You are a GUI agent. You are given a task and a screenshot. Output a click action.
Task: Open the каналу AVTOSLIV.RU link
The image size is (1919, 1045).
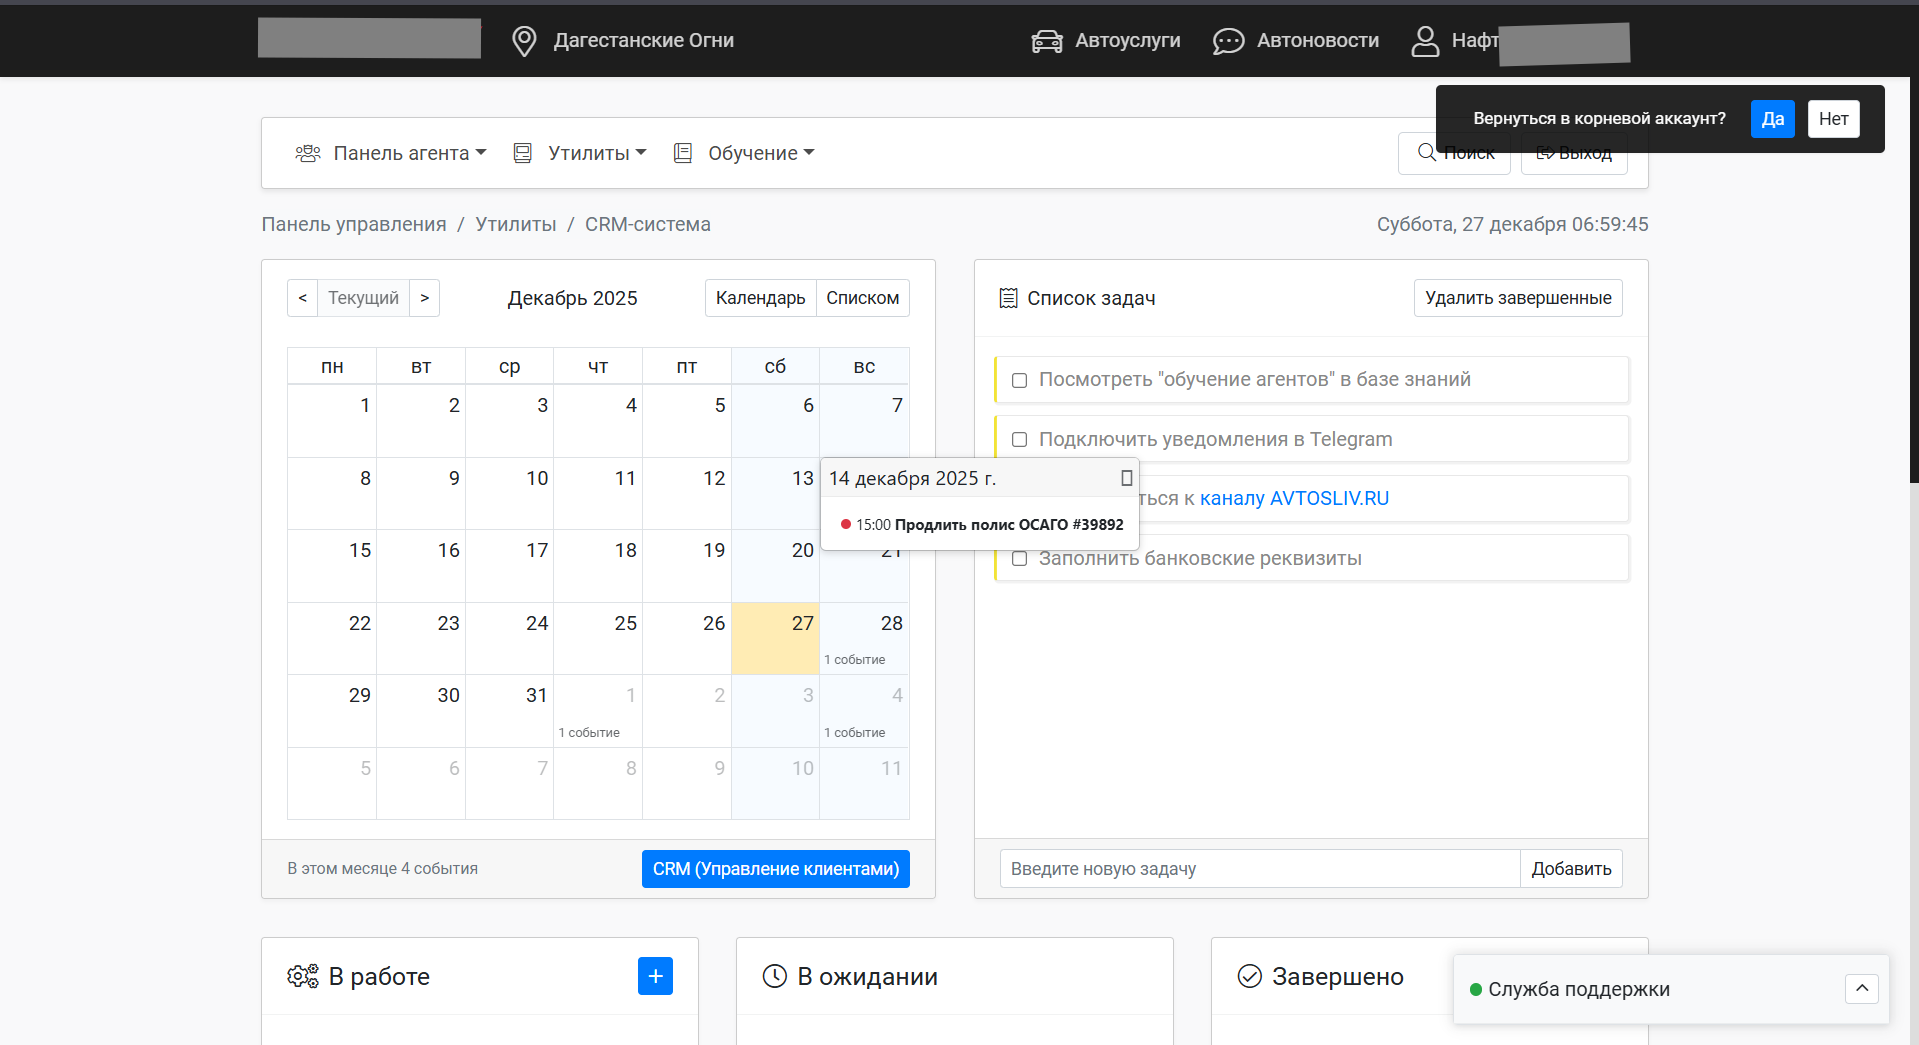point(1294,498)
